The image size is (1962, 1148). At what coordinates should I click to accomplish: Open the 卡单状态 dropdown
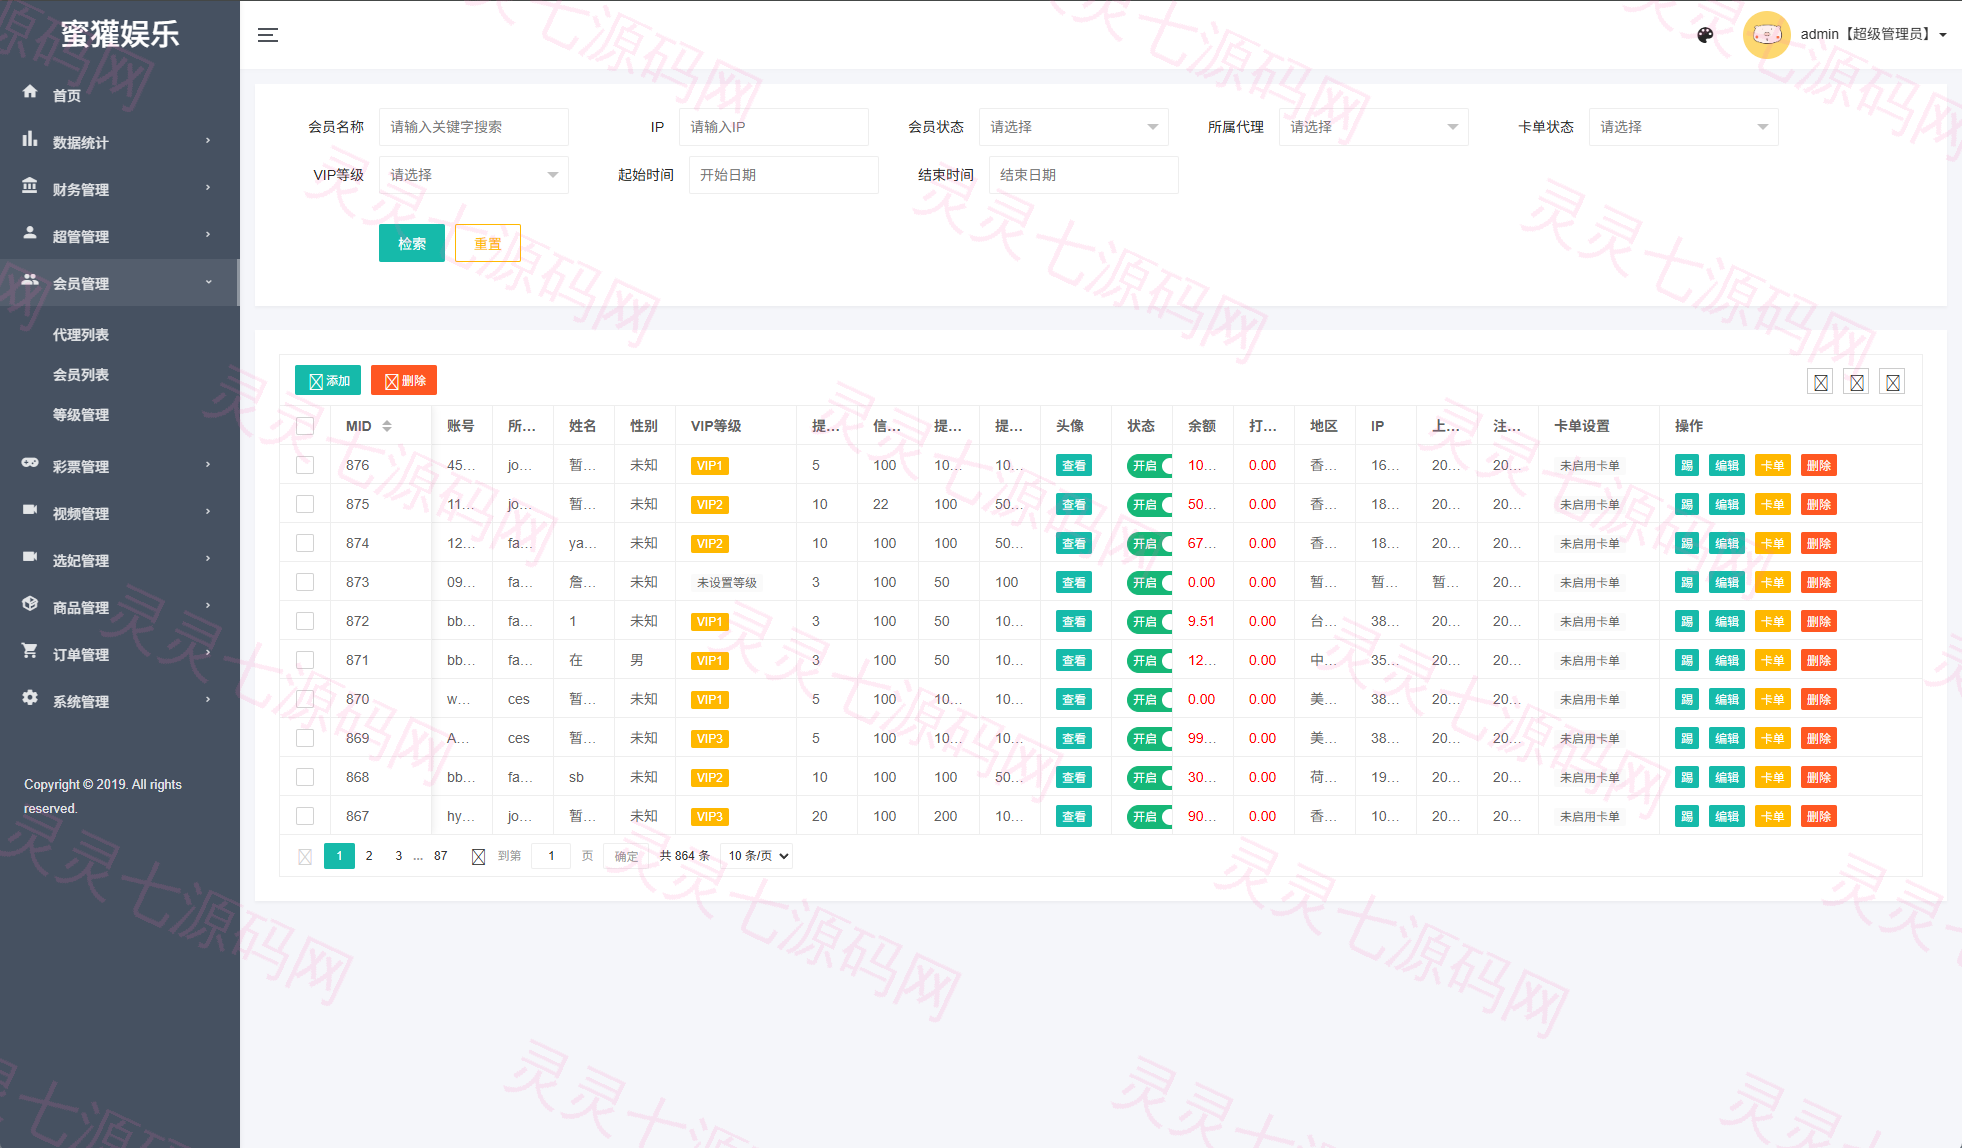click(1683, 127)
